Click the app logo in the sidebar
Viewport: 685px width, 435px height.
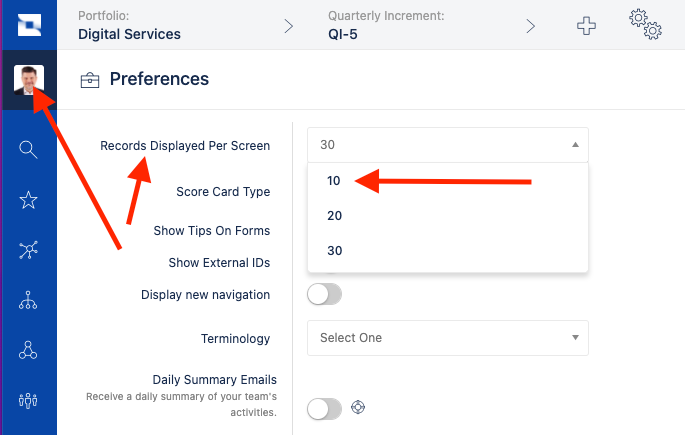pos(29,25)
